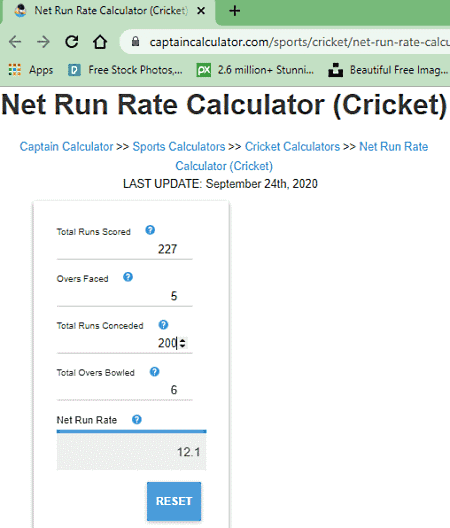Click the Captain Calculator tab favicon
450x528 pixels.
21,11
